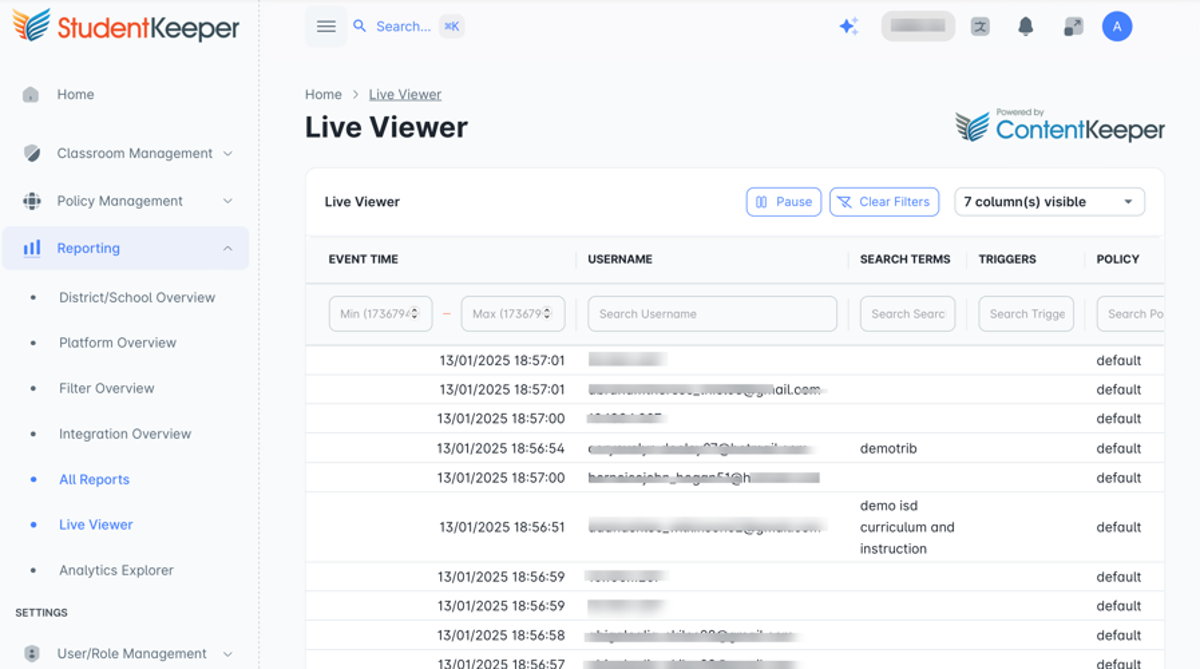The image size is (1200, 669).
Task: Click the Pause button
Action: click(x=783, y=201)
